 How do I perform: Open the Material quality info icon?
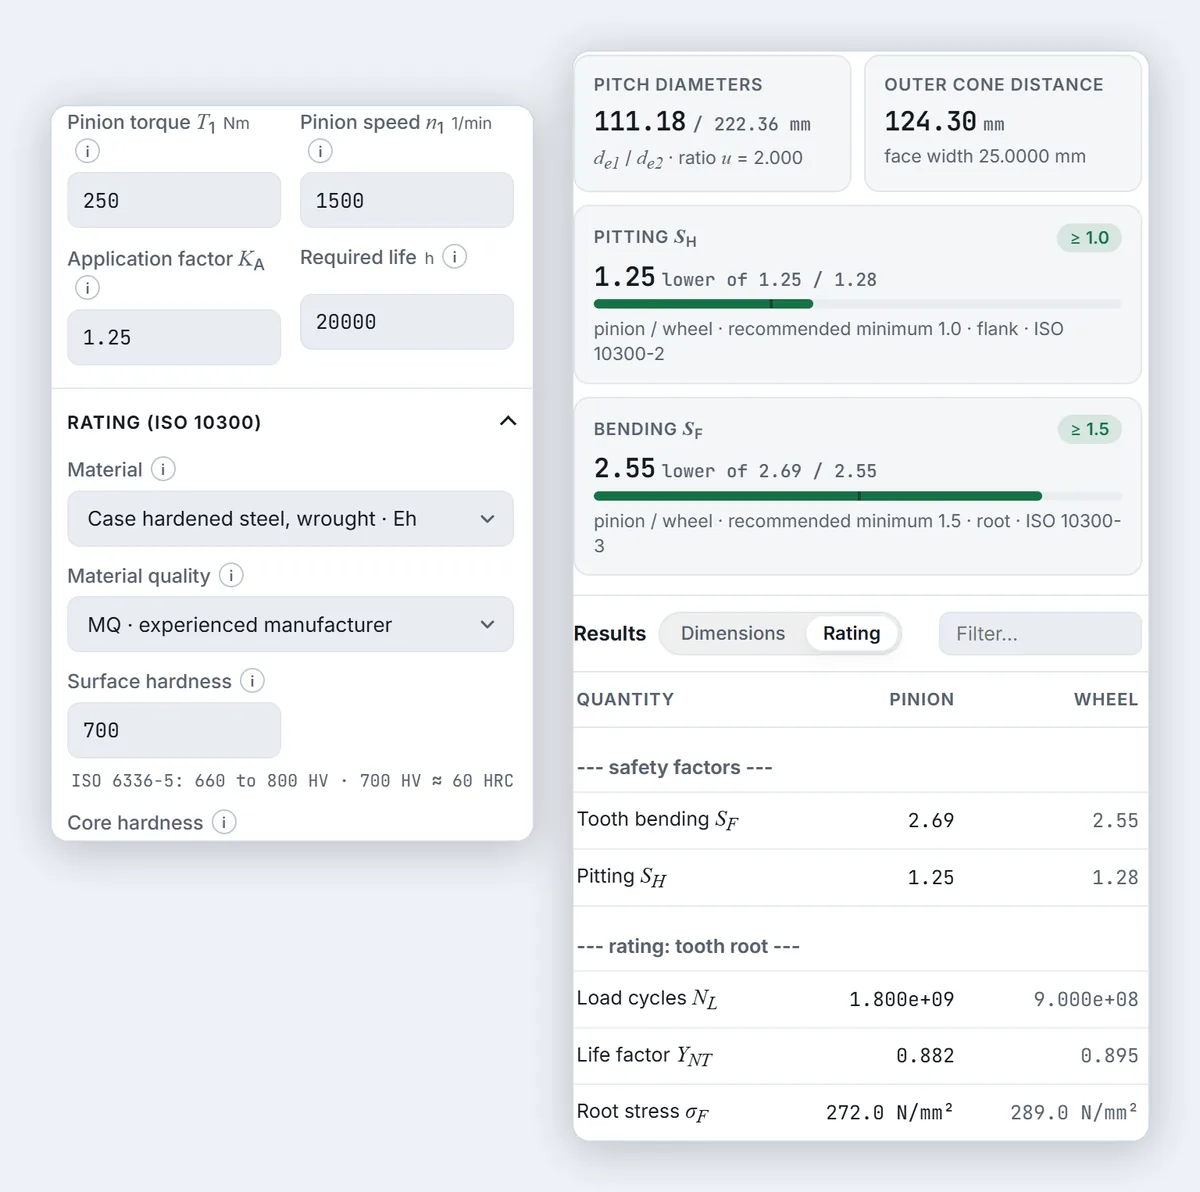click(x=231, y=575)
